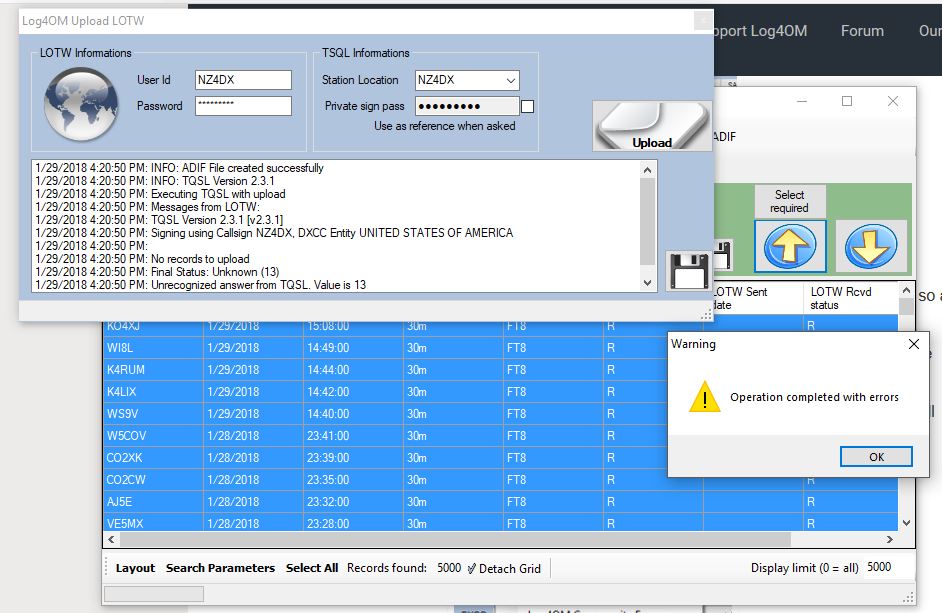Select the K4RUM callsign cell

pos(153,370)
